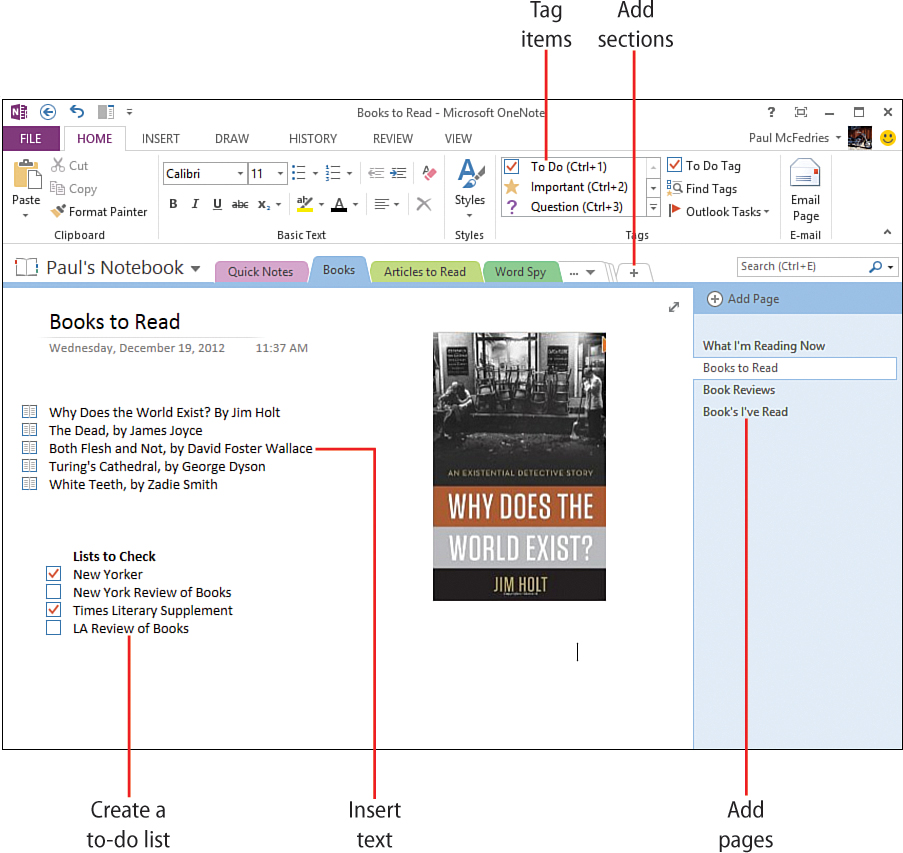Decrease the indent position
The width and height of the screenshot is (903, 853).
coord(376,173)
